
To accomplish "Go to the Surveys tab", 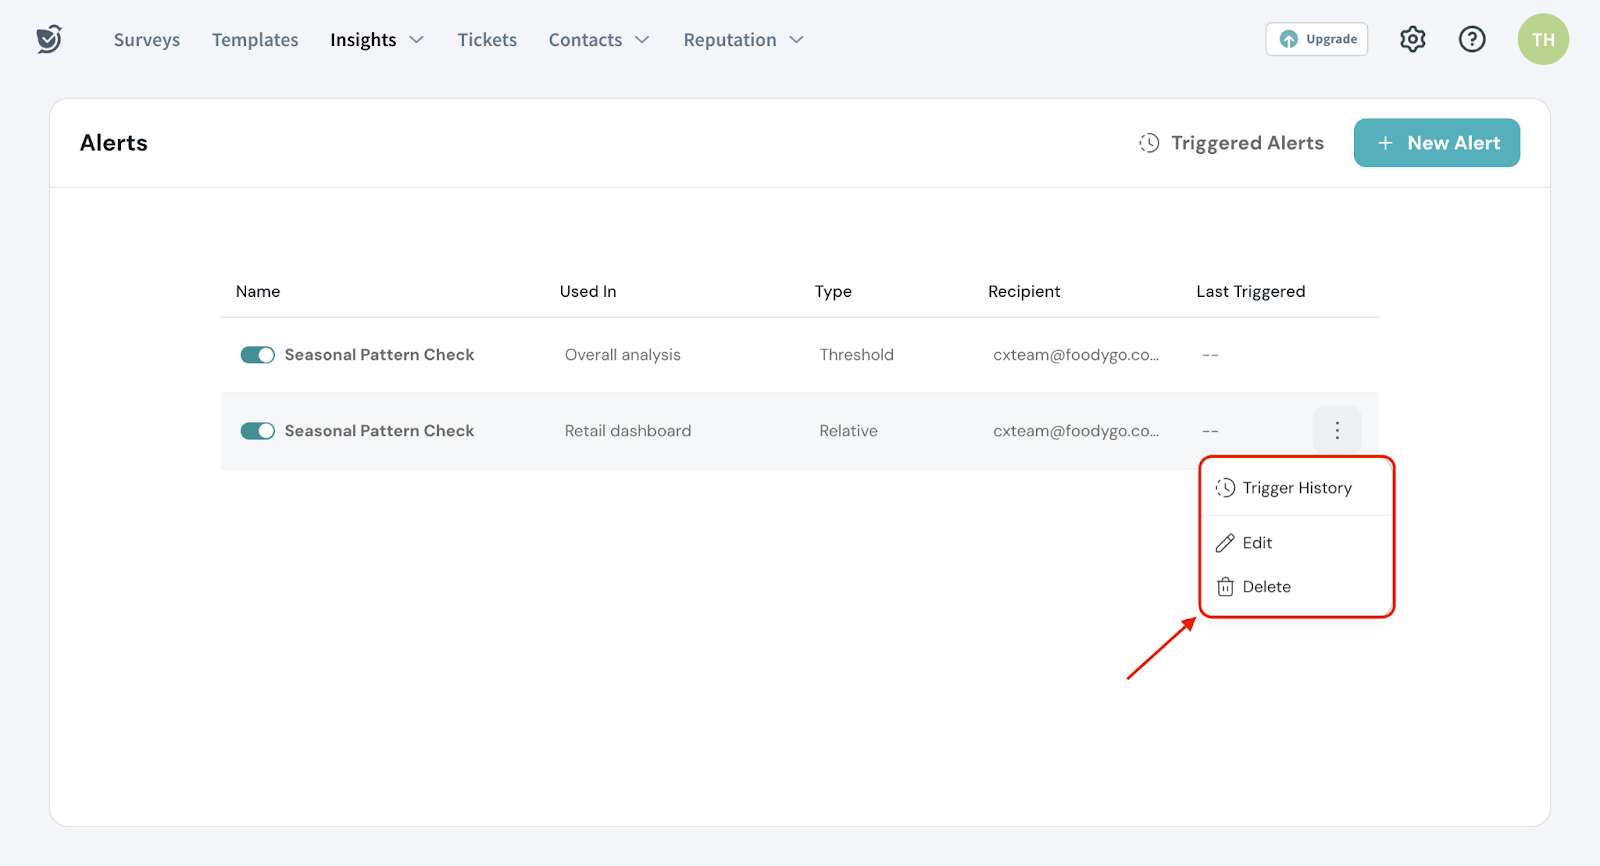I will 147,40.
